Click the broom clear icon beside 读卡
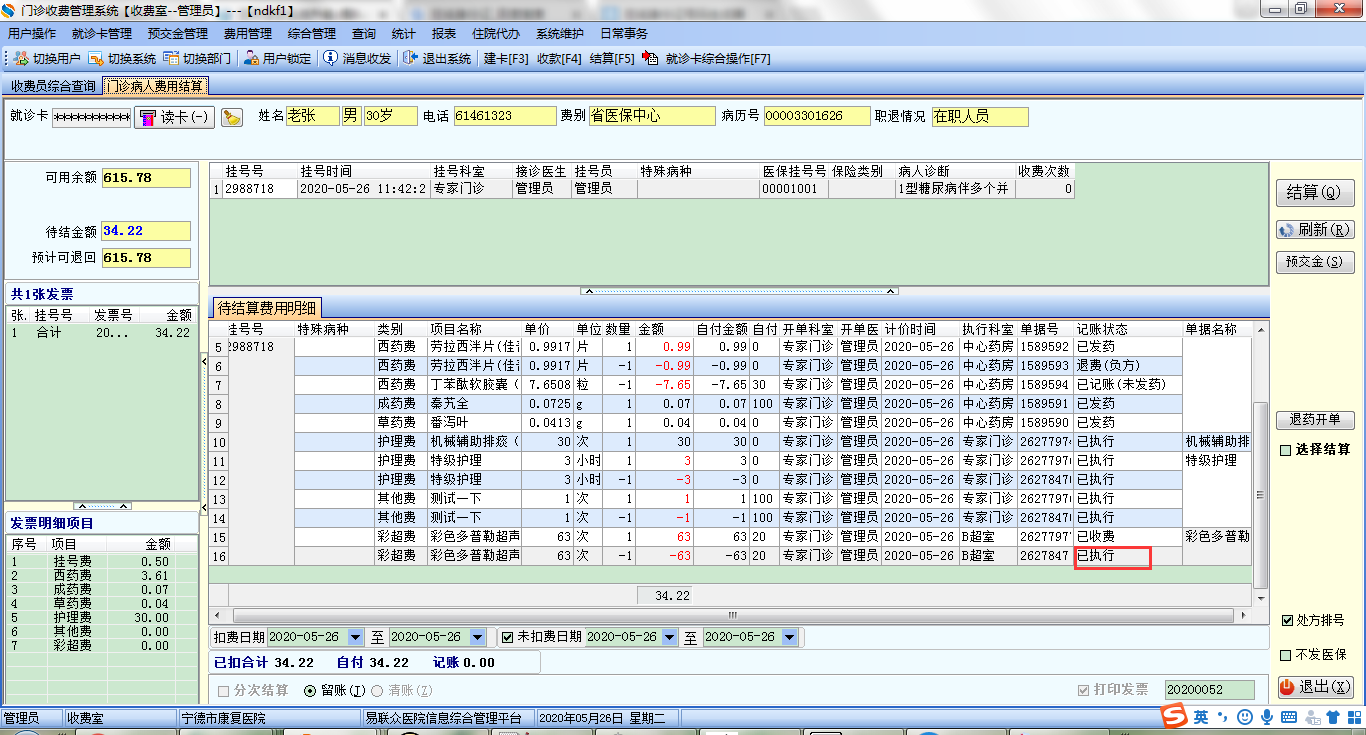This screenshot has width=1366, height=735. click(232, 117)
